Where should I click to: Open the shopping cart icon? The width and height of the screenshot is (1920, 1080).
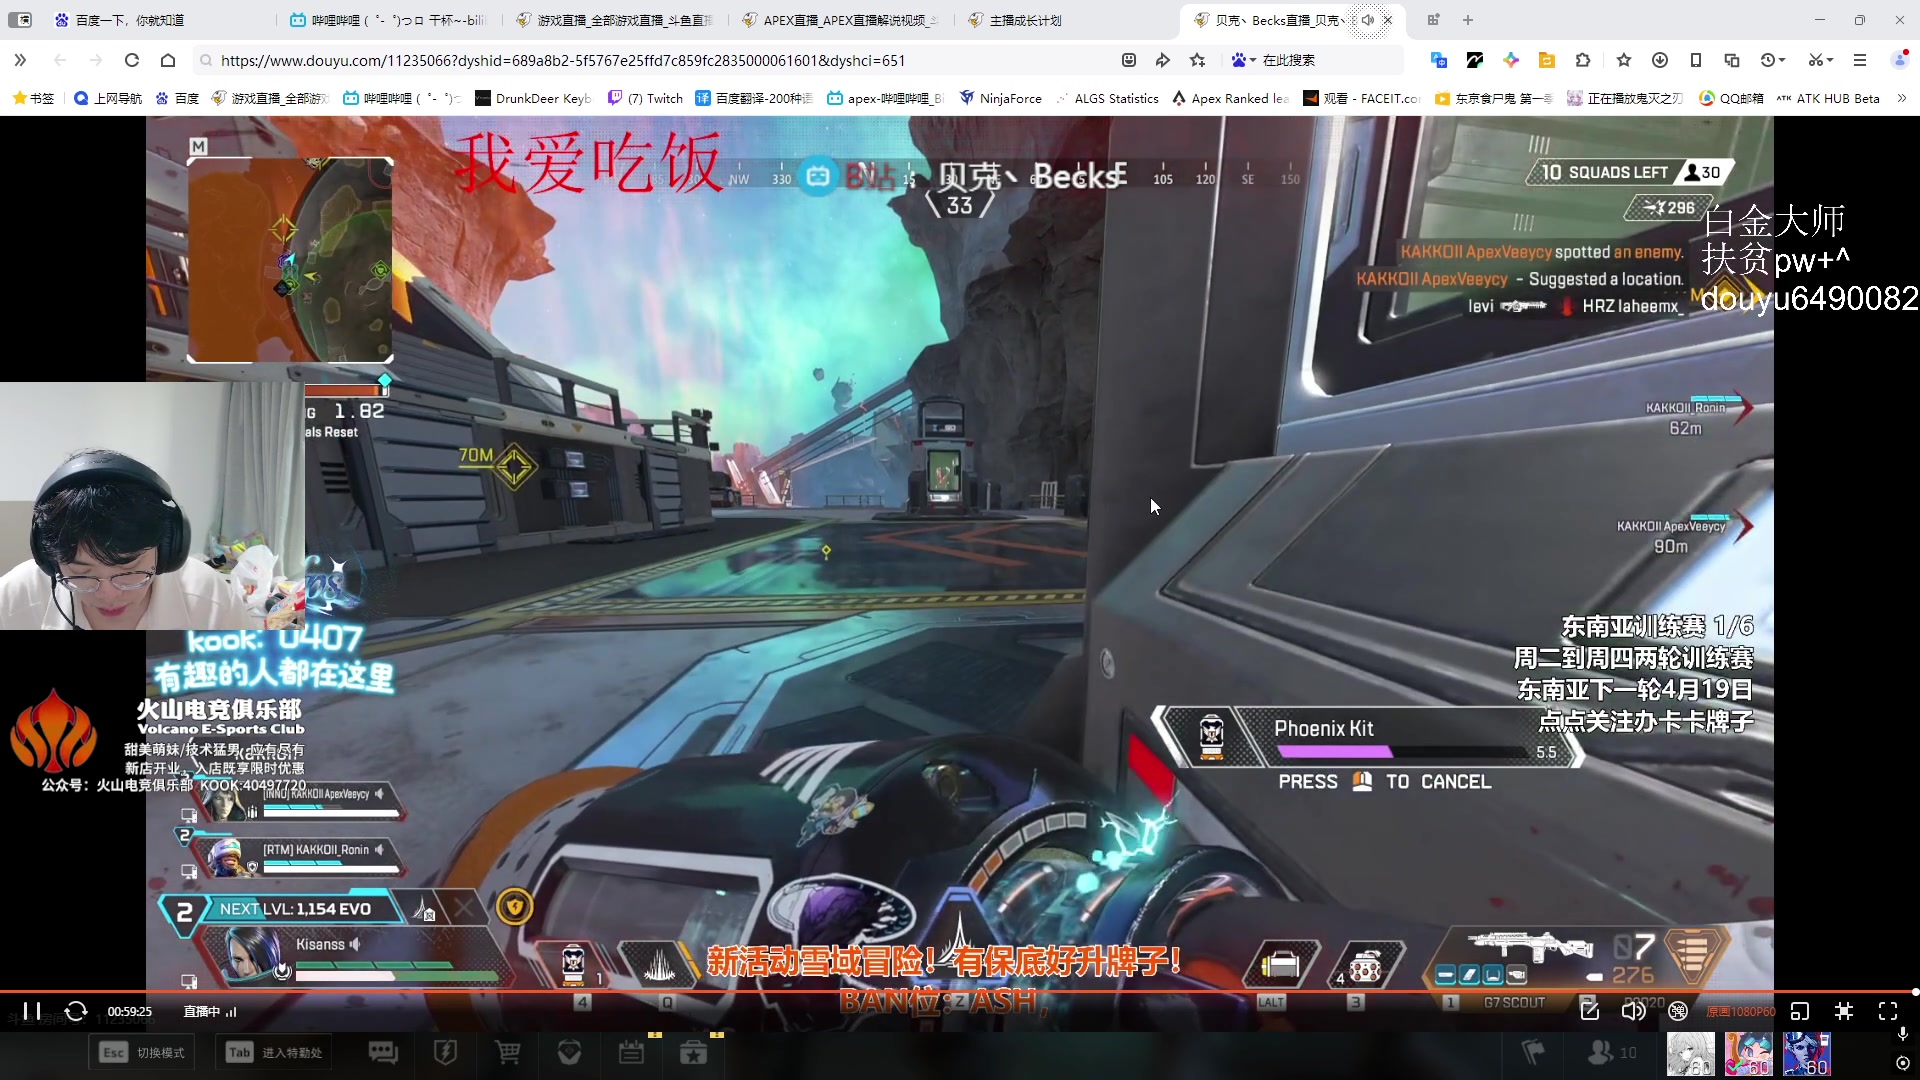pyautogui.click(x=508, y=1052)
